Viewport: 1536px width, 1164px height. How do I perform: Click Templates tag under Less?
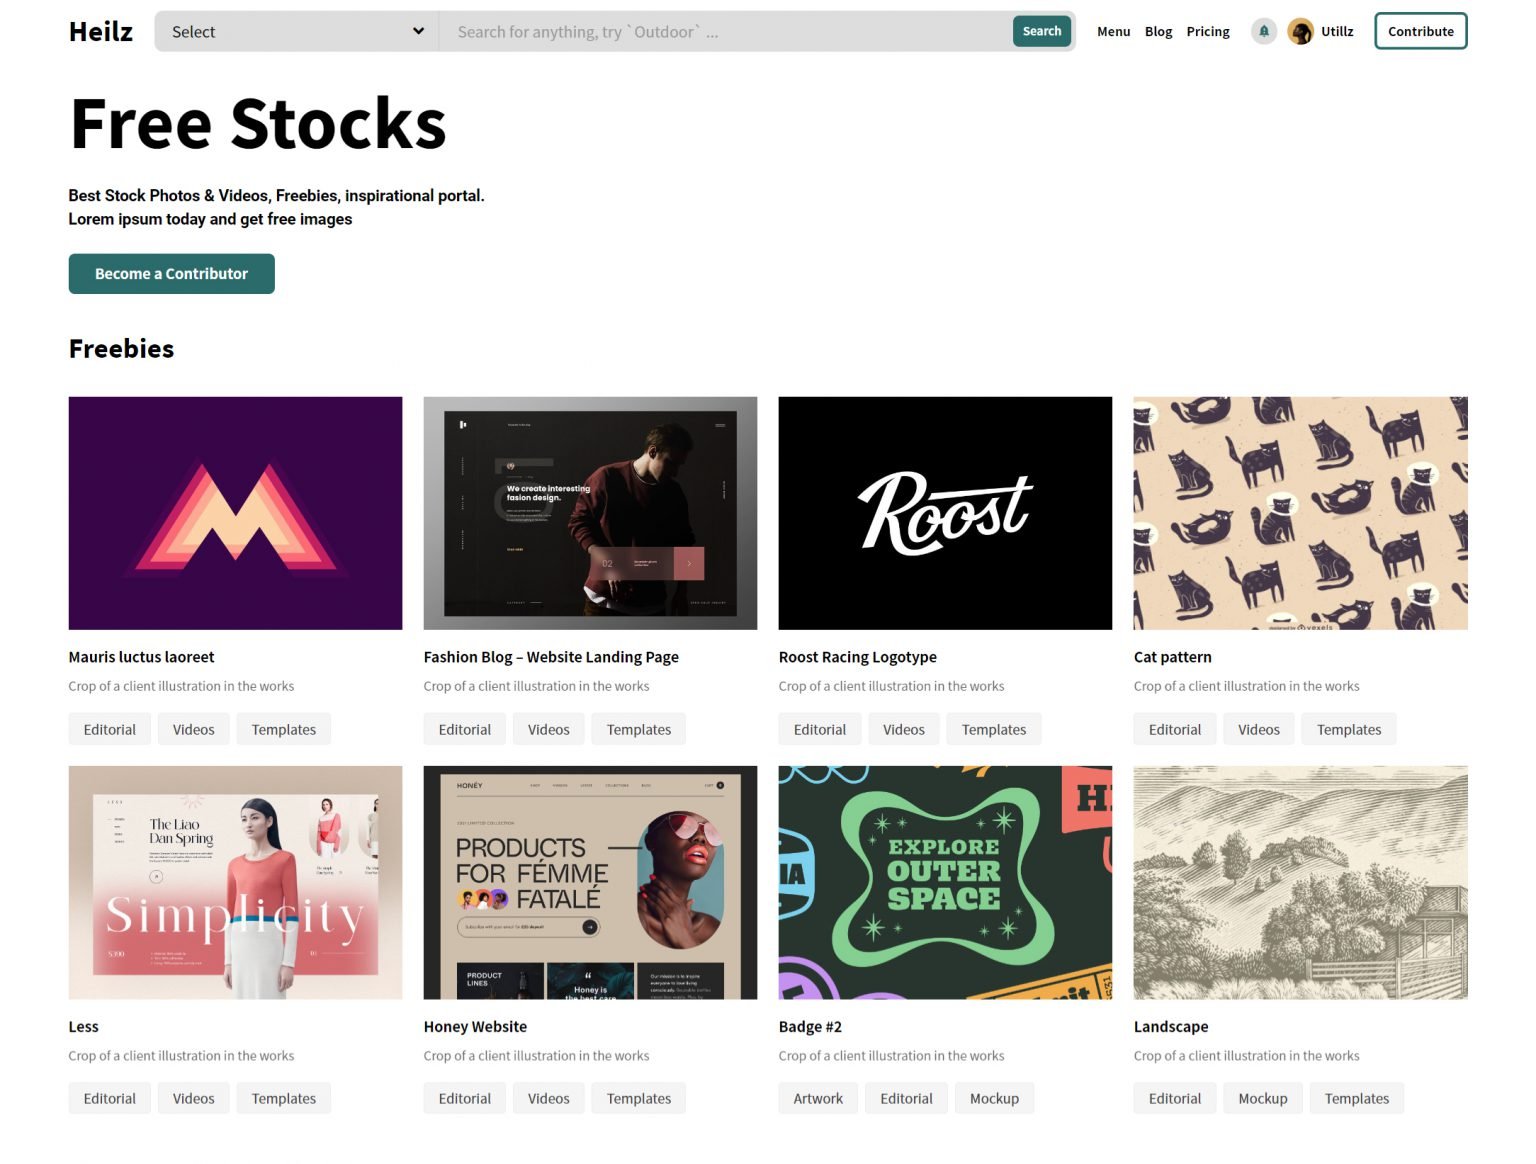point(283,1098)
